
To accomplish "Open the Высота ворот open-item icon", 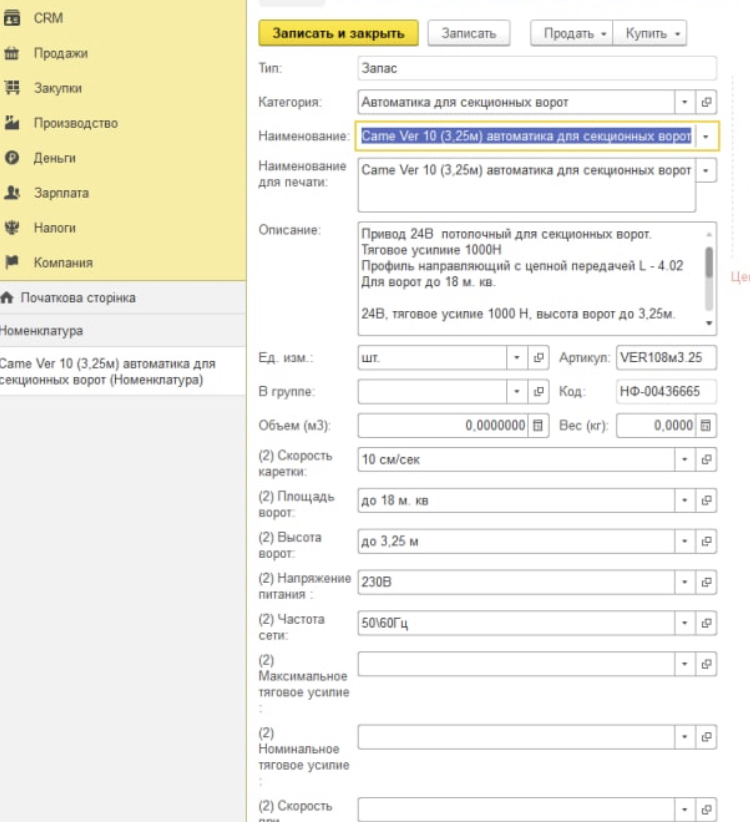I will click(x=706, y=541).
